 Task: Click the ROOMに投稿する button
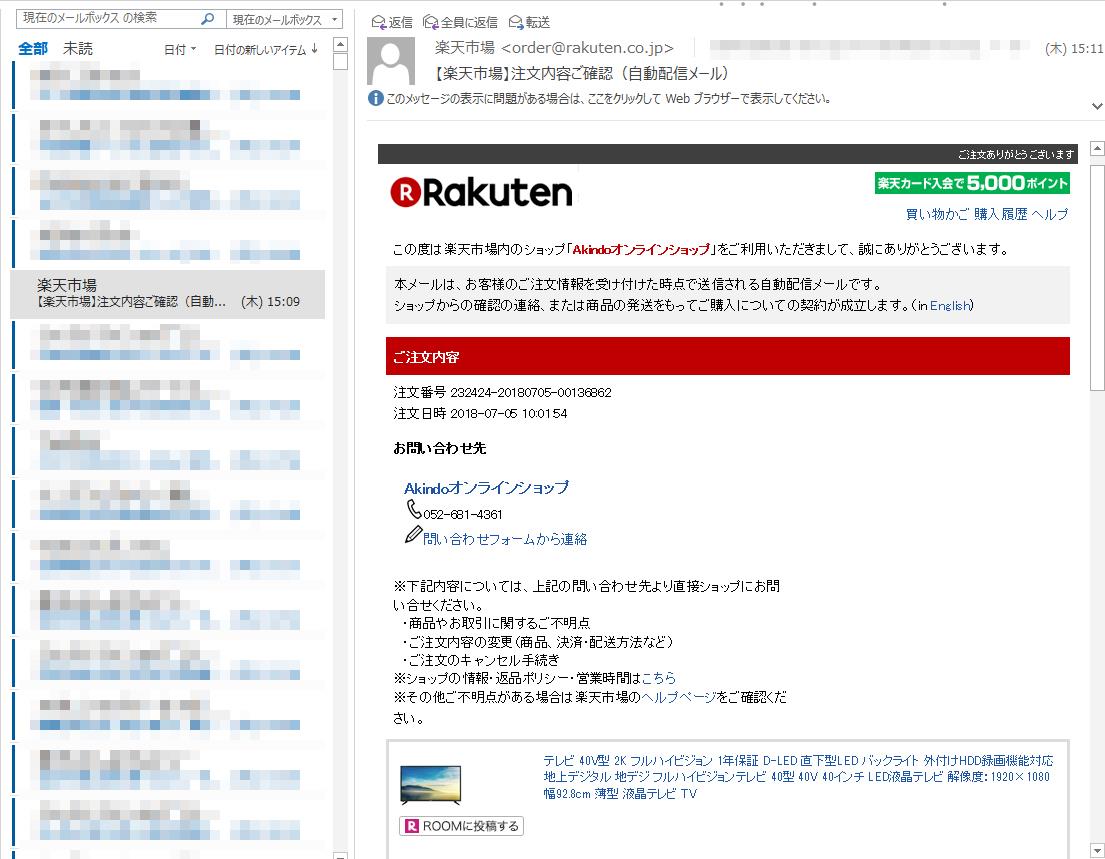462,826
